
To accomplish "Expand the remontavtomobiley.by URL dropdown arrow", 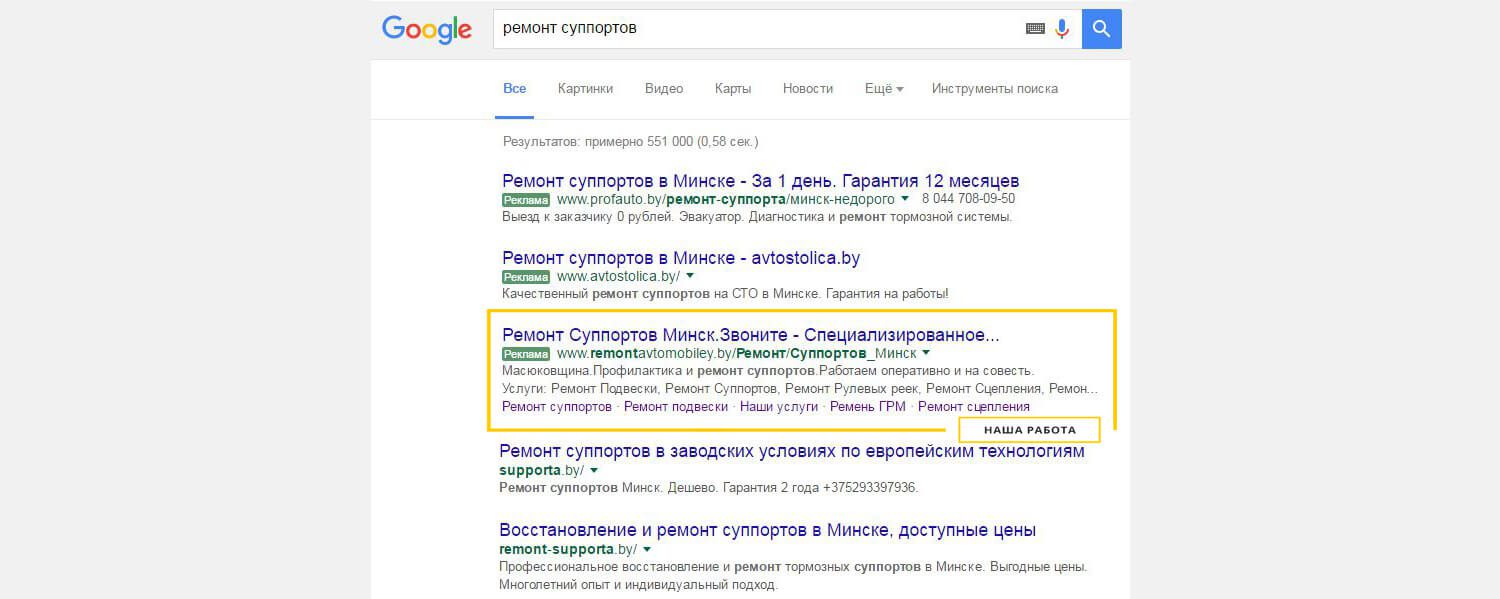I will [x=926, y=353].
